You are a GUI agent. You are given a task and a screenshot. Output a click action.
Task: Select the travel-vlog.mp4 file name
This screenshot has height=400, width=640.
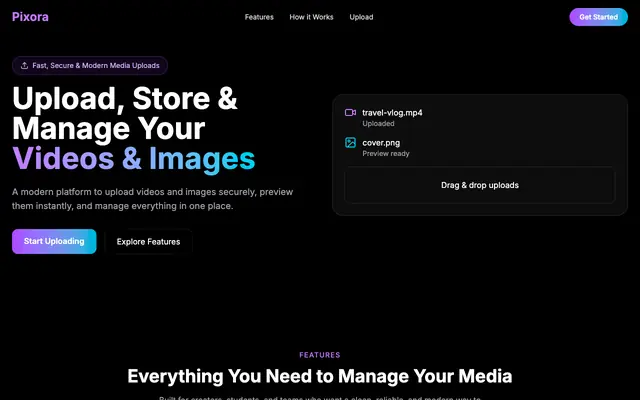(392, 113)
